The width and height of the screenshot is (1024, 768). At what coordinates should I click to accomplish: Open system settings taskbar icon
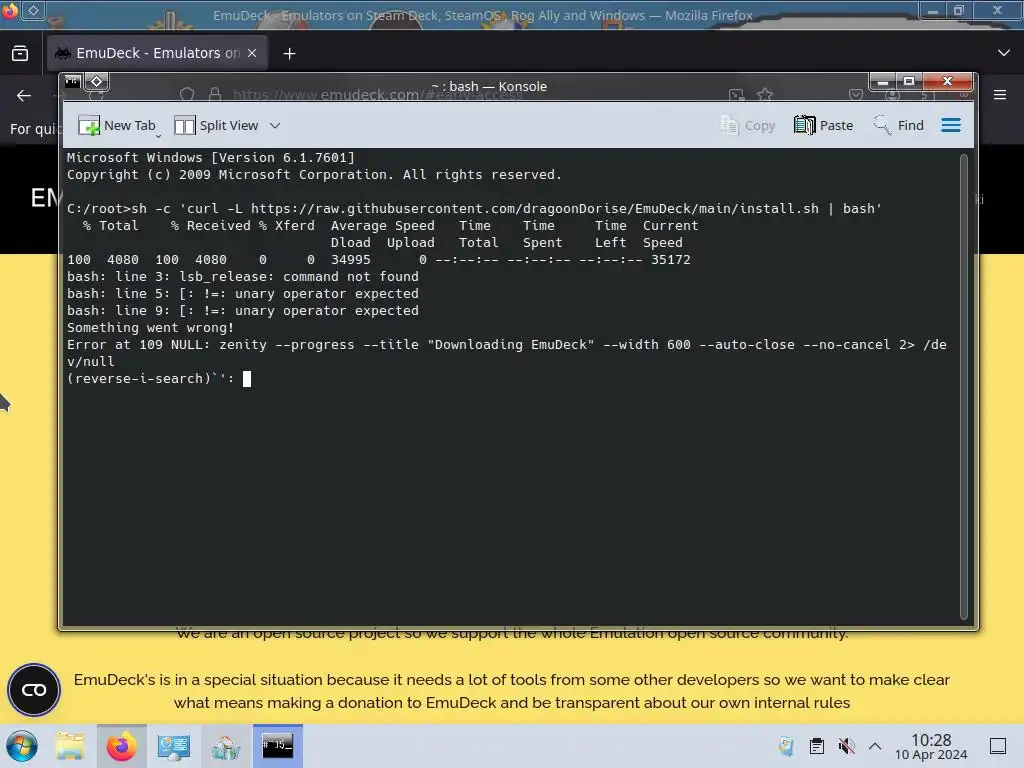173,746
